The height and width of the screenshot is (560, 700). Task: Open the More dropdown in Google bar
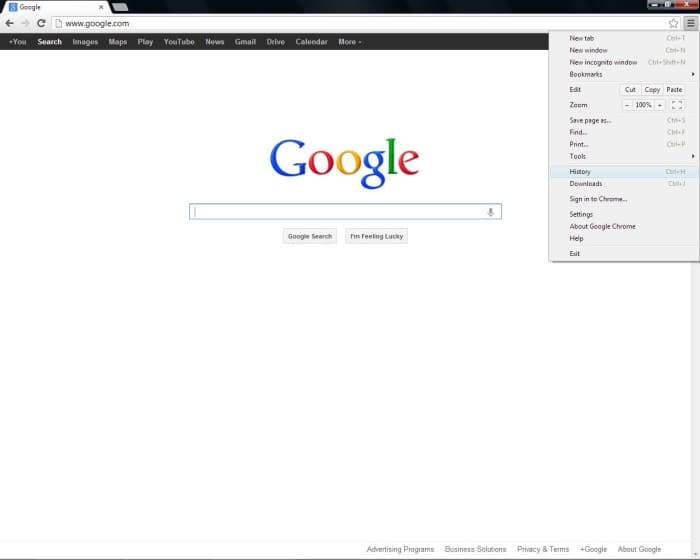pos(350,42)
